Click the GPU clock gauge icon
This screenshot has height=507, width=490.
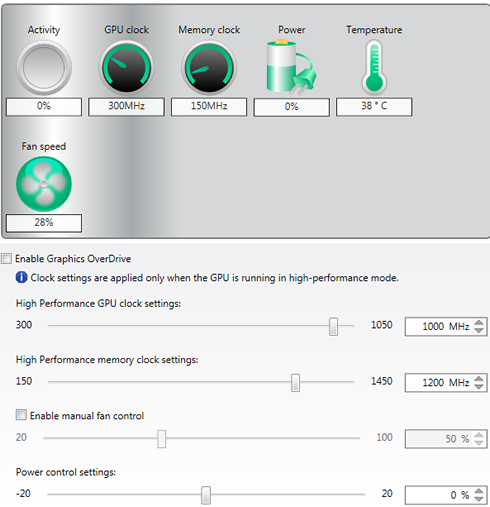[x=126, y=68]
